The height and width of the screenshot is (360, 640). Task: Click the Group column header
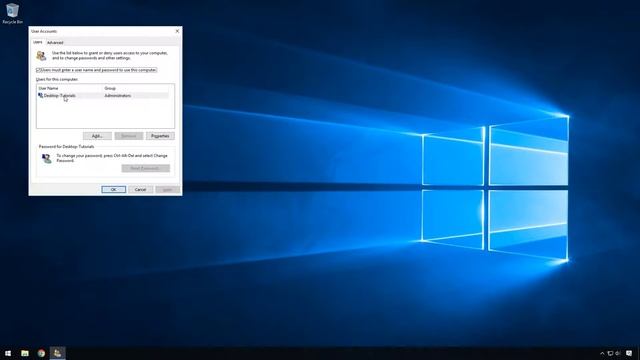pos(110,88)
